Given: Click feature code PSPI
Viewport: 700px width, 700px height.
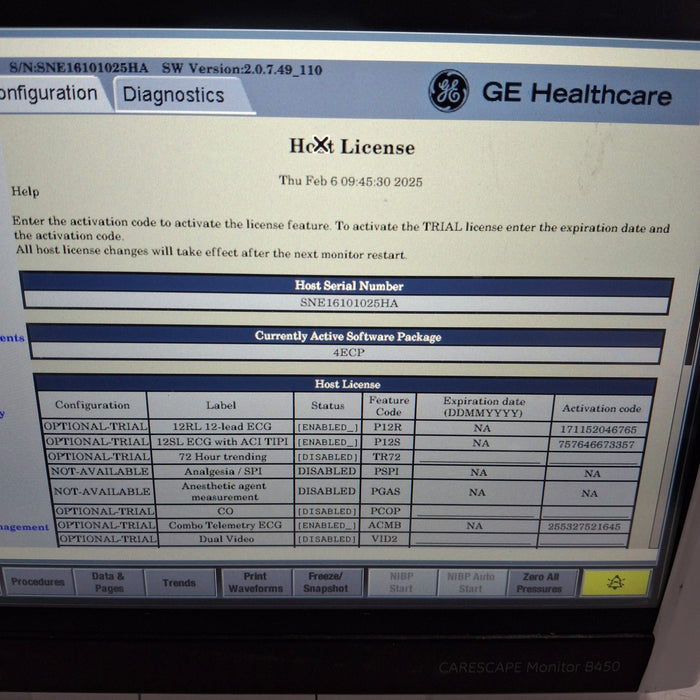Looking at the screenshot, I should [x=386, y=471].
